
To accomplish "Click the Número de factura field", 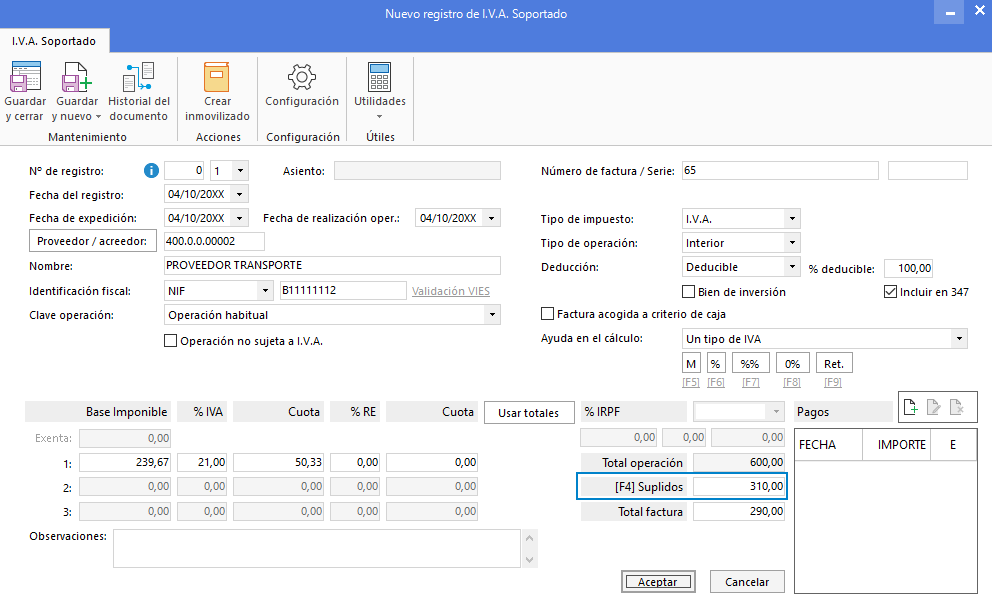I will pos(780,171).
